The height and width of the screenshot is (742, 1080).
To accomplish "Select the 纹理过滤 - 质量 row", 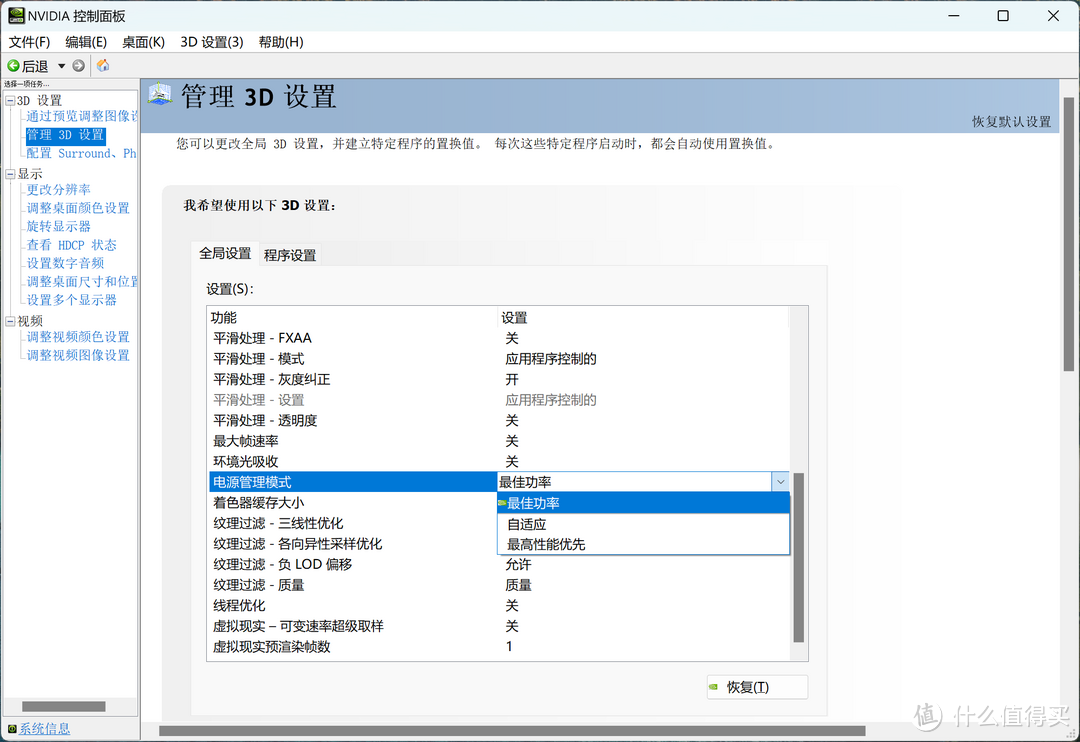I will (498, 585).
